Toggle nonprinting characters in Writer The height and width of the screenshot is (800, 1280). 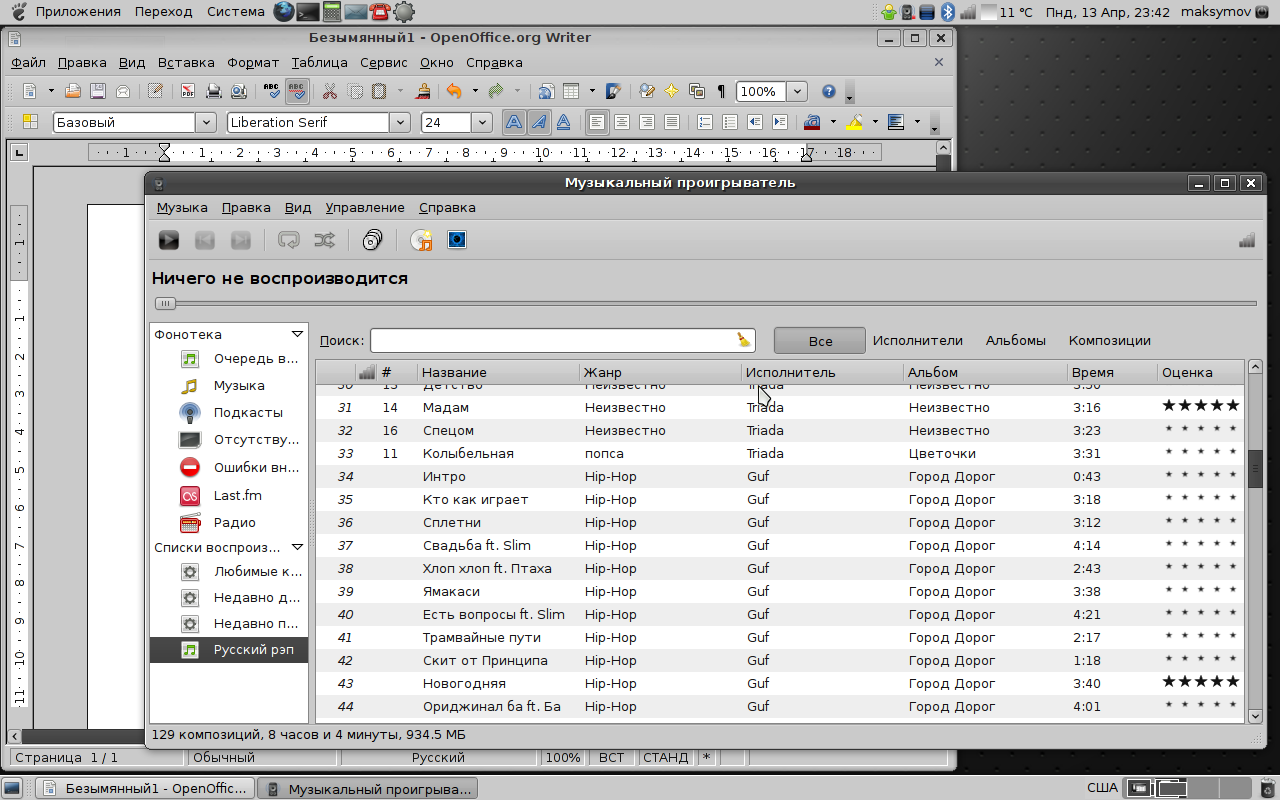[x=721, y=92]
